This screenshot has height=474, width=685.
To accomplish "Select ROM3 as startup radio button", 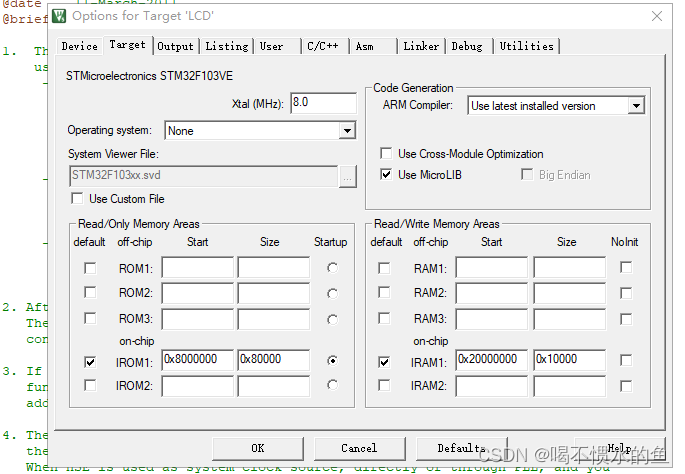I will coord(332,320).
